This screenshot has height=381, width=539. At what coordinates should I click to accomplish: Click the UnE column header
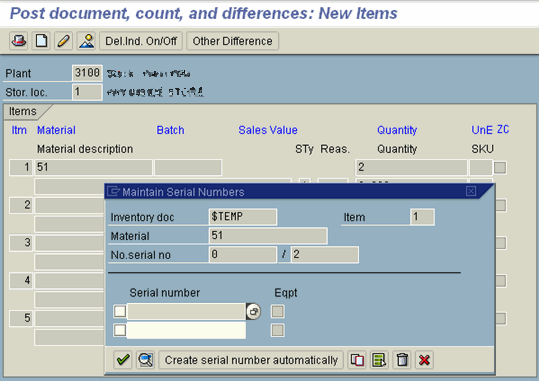[x=482, y=130]
